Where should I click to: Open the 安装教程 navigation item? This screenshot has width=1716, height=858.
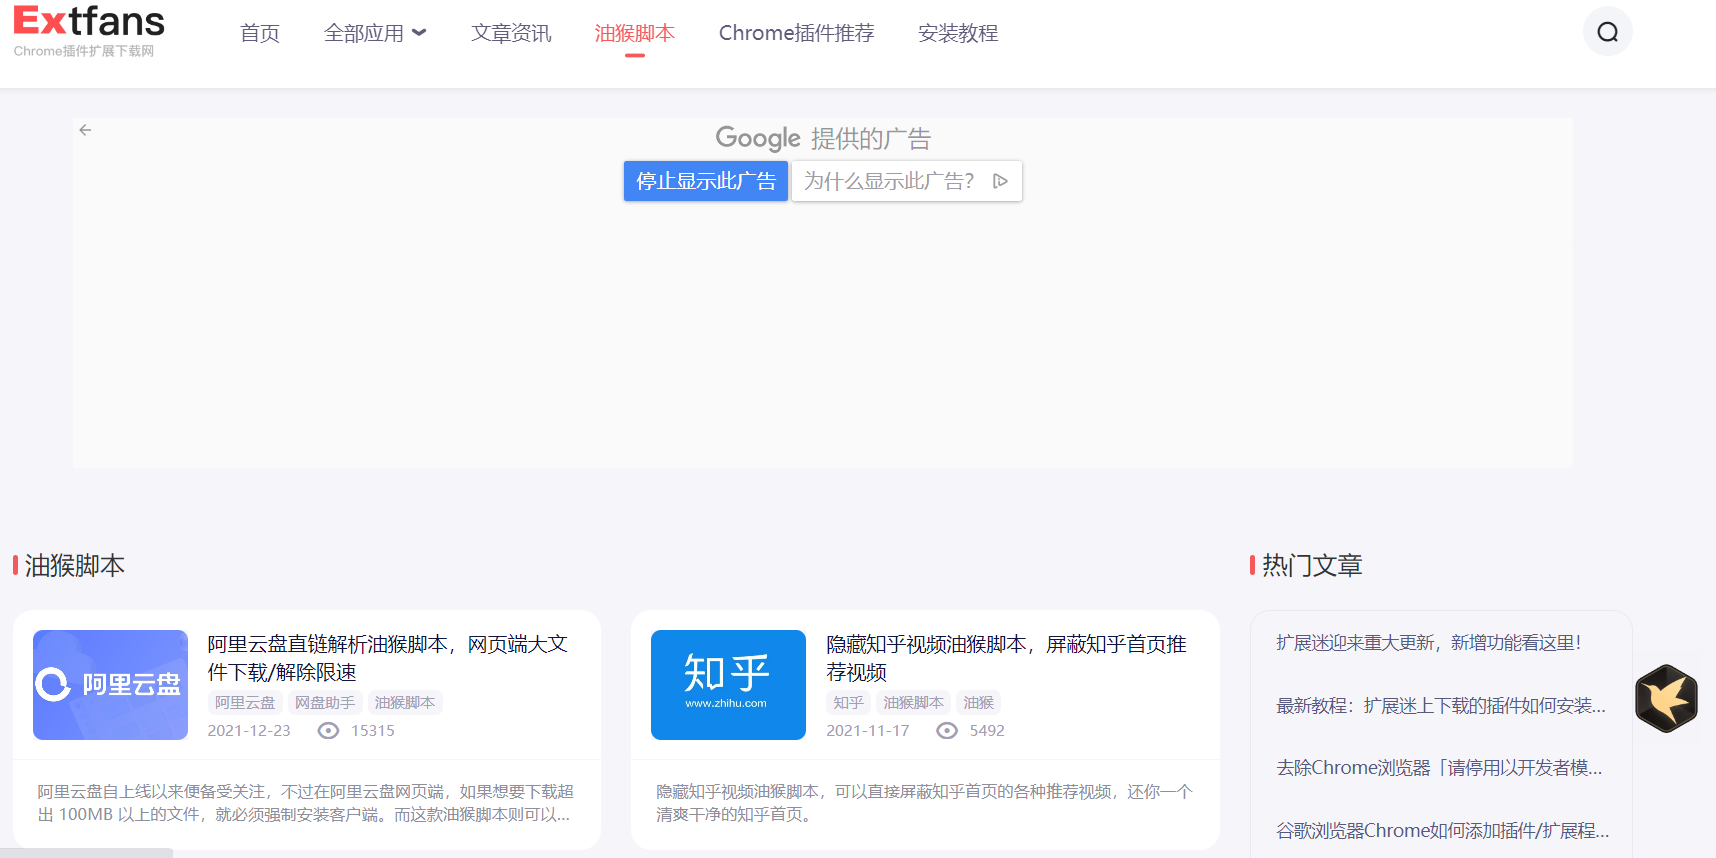(x=958, y=33)
